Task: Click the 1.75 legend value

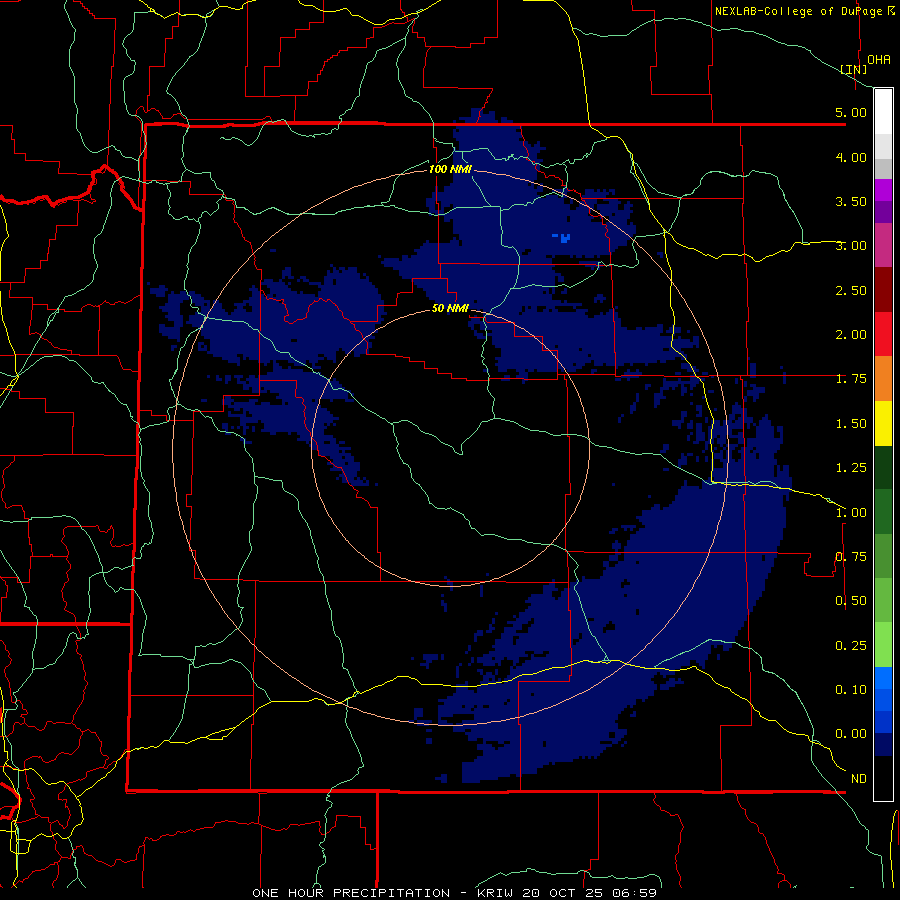Action: [x=851, y=378]
